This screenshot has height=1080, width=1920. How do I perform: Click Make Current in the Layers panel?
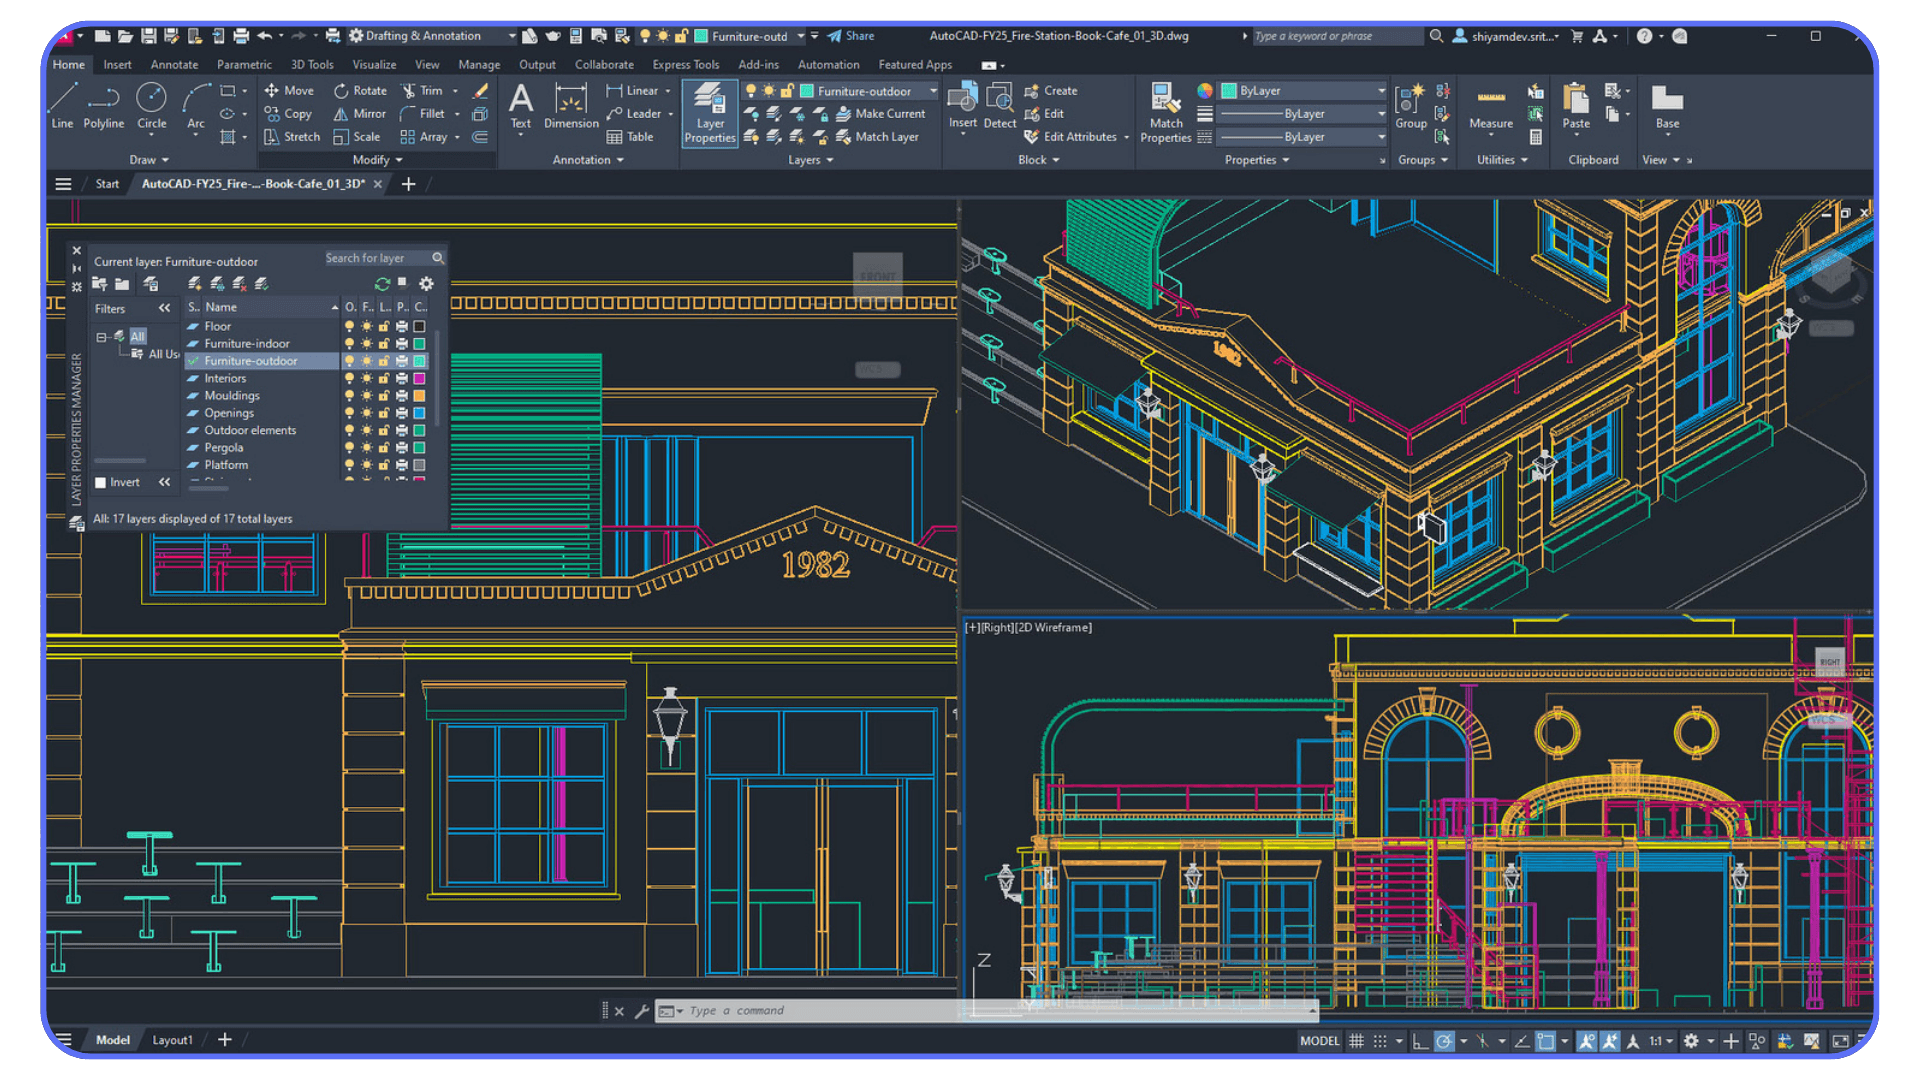coord(884,113)
